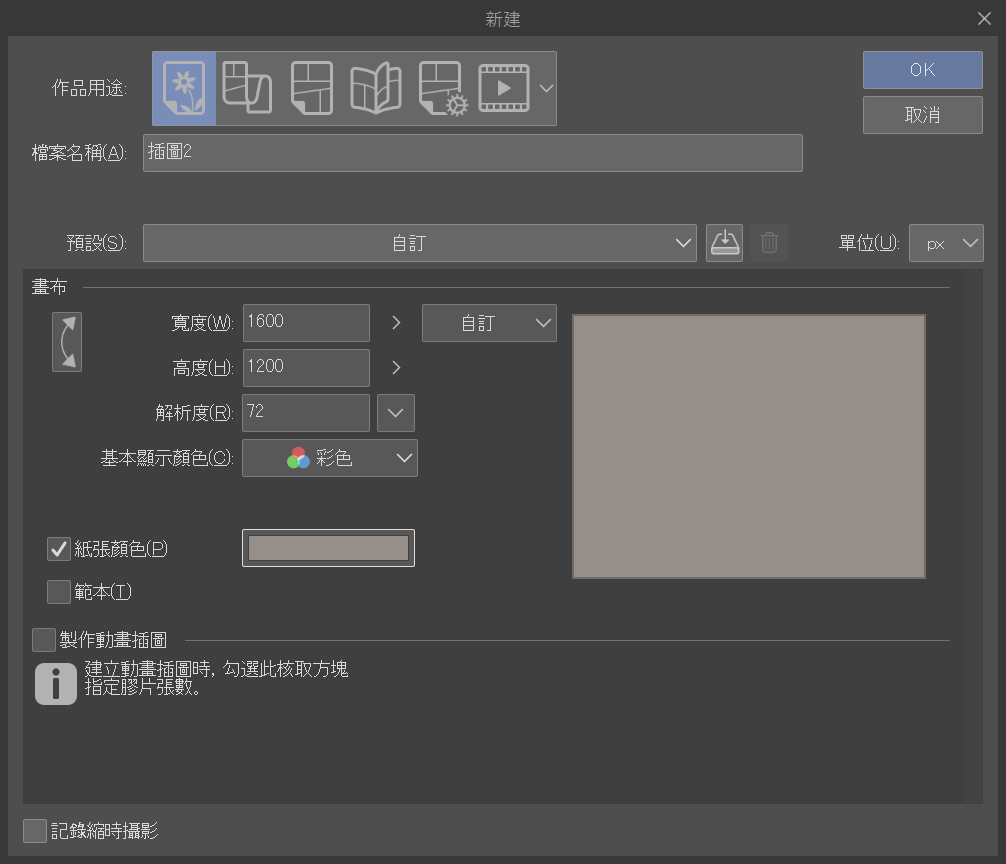Select the Comic work type icon
1006x864 pixels.
(311, 88)
